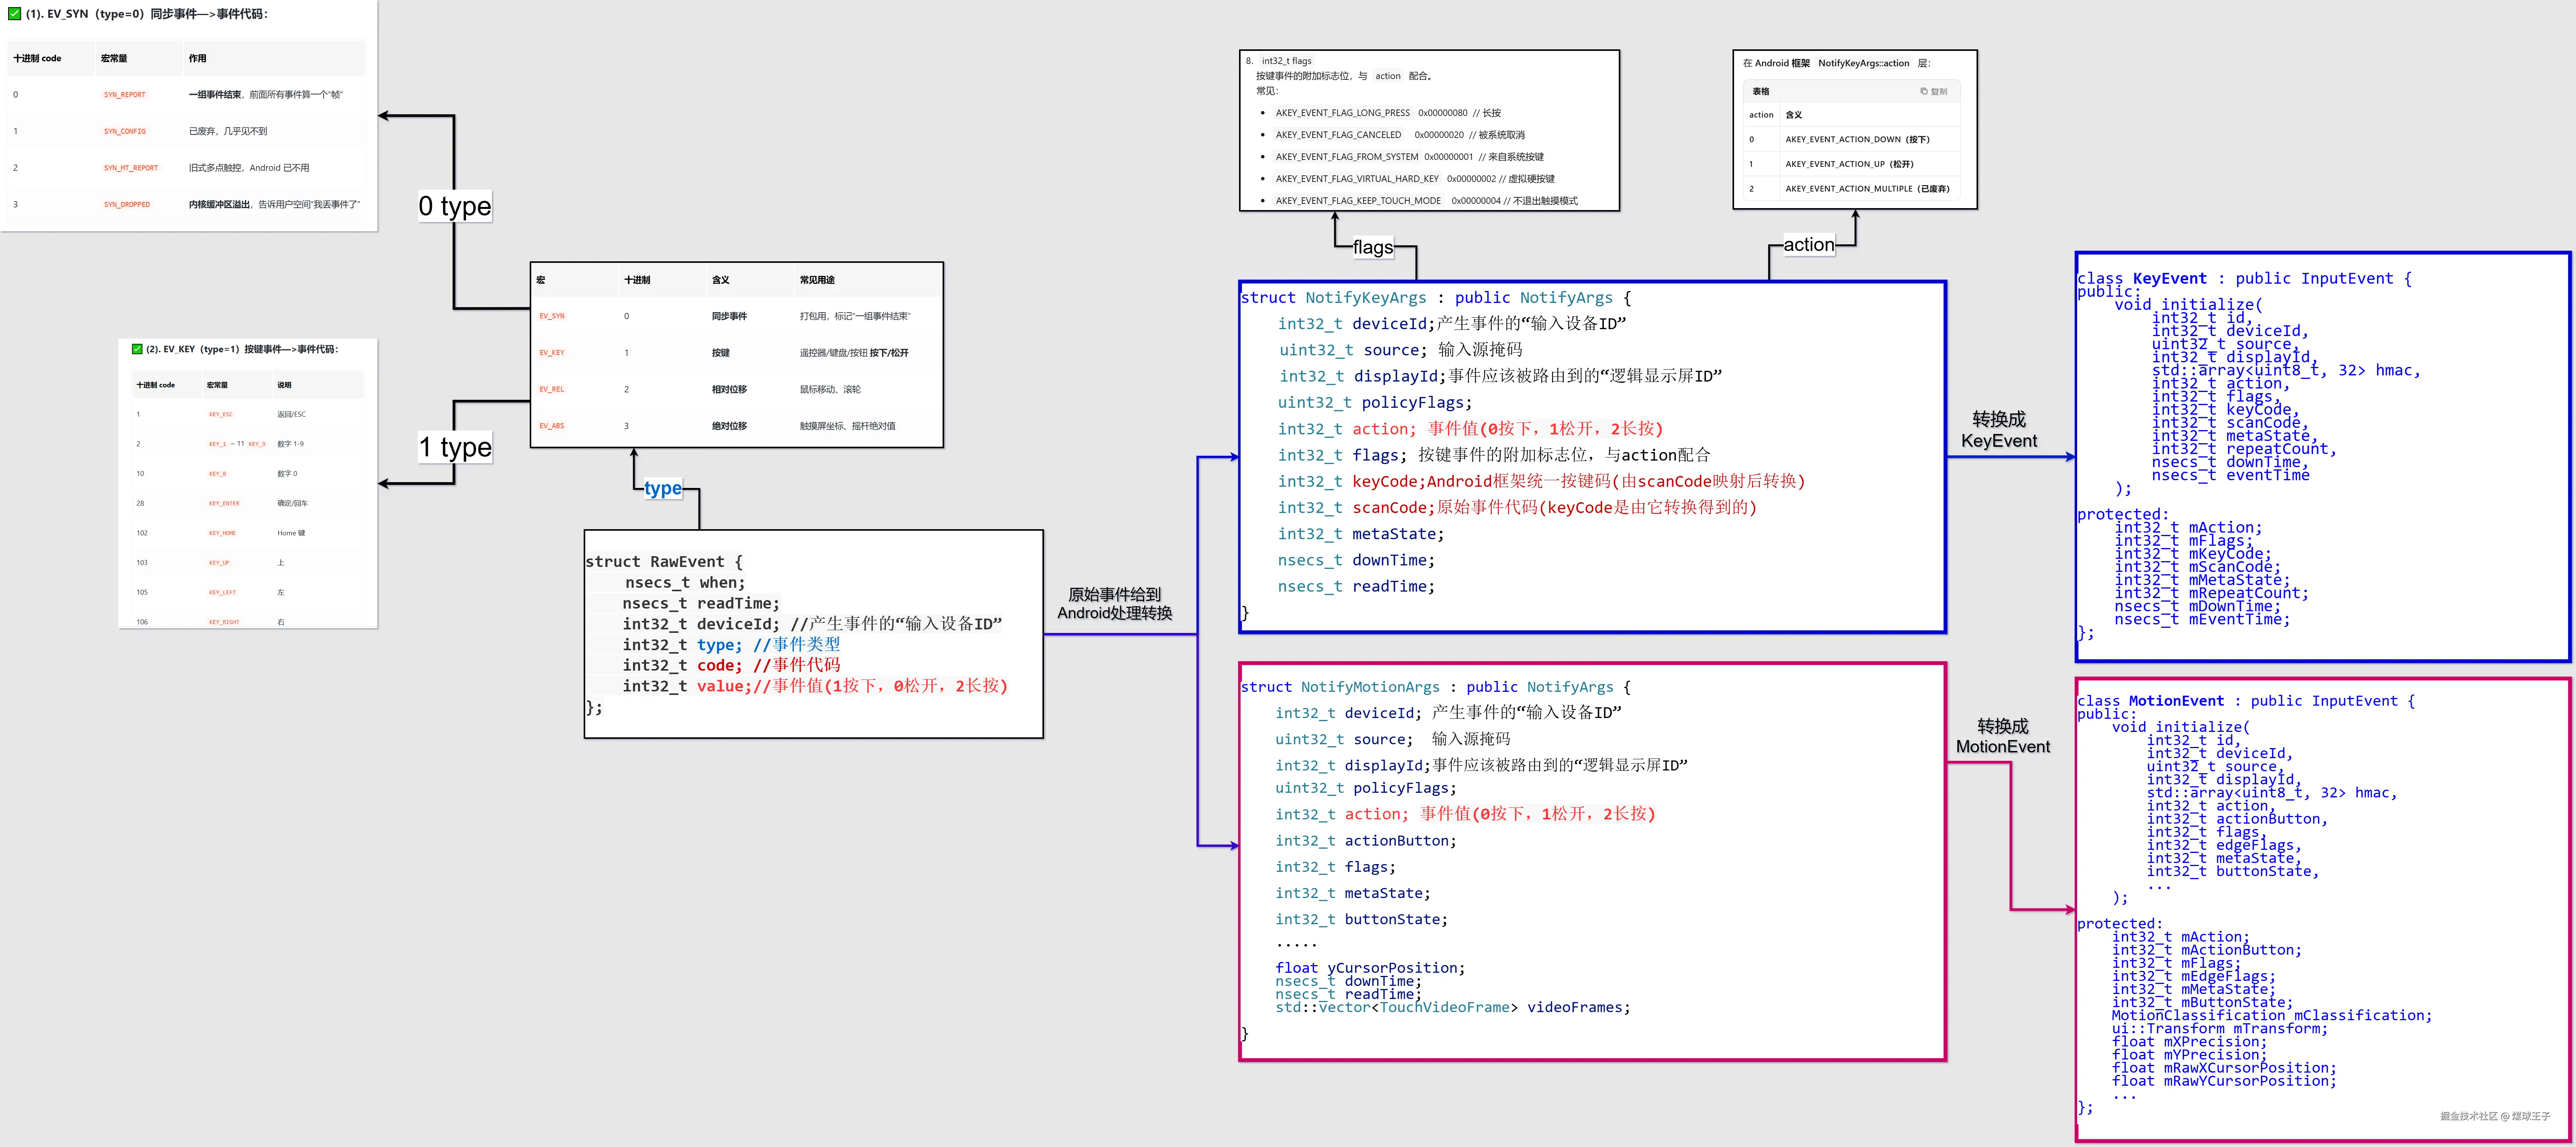Click 'struct NotifyMotionArgs' title line
The width and height of the screenshot is (2576, 1147).
click(x=1435, y=687)
